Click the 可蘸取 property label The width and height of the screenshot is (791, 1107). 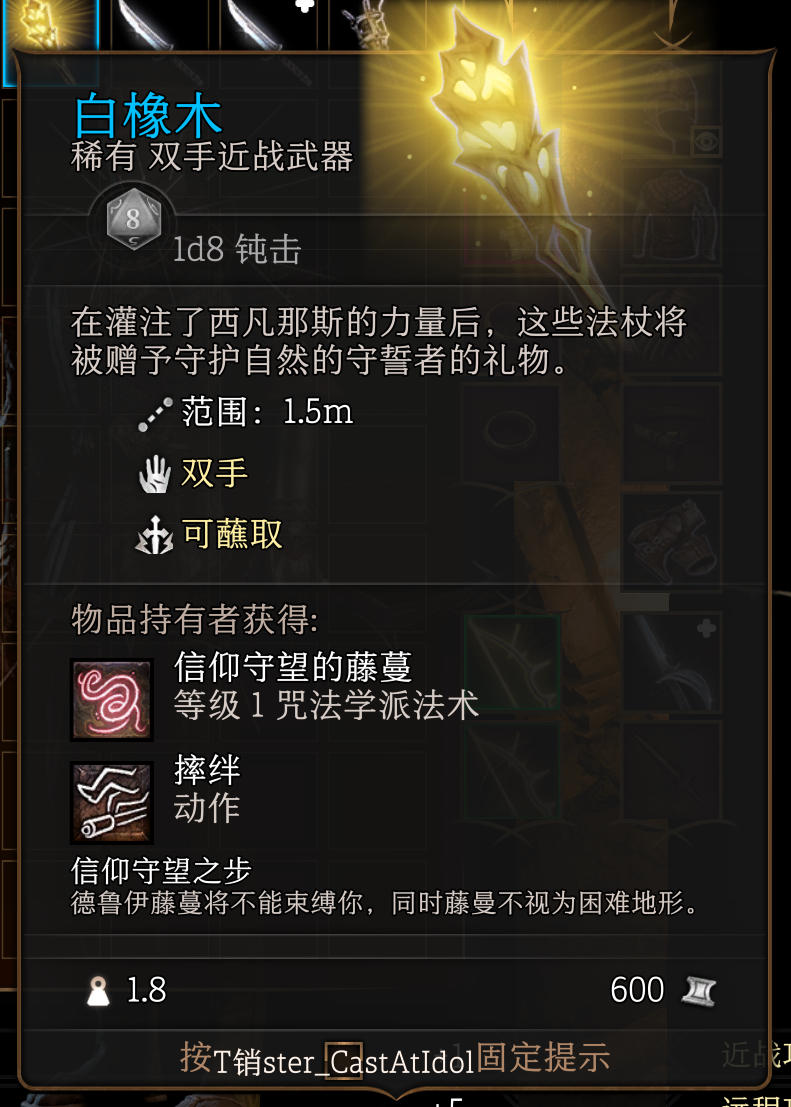(x=232, y=535)
